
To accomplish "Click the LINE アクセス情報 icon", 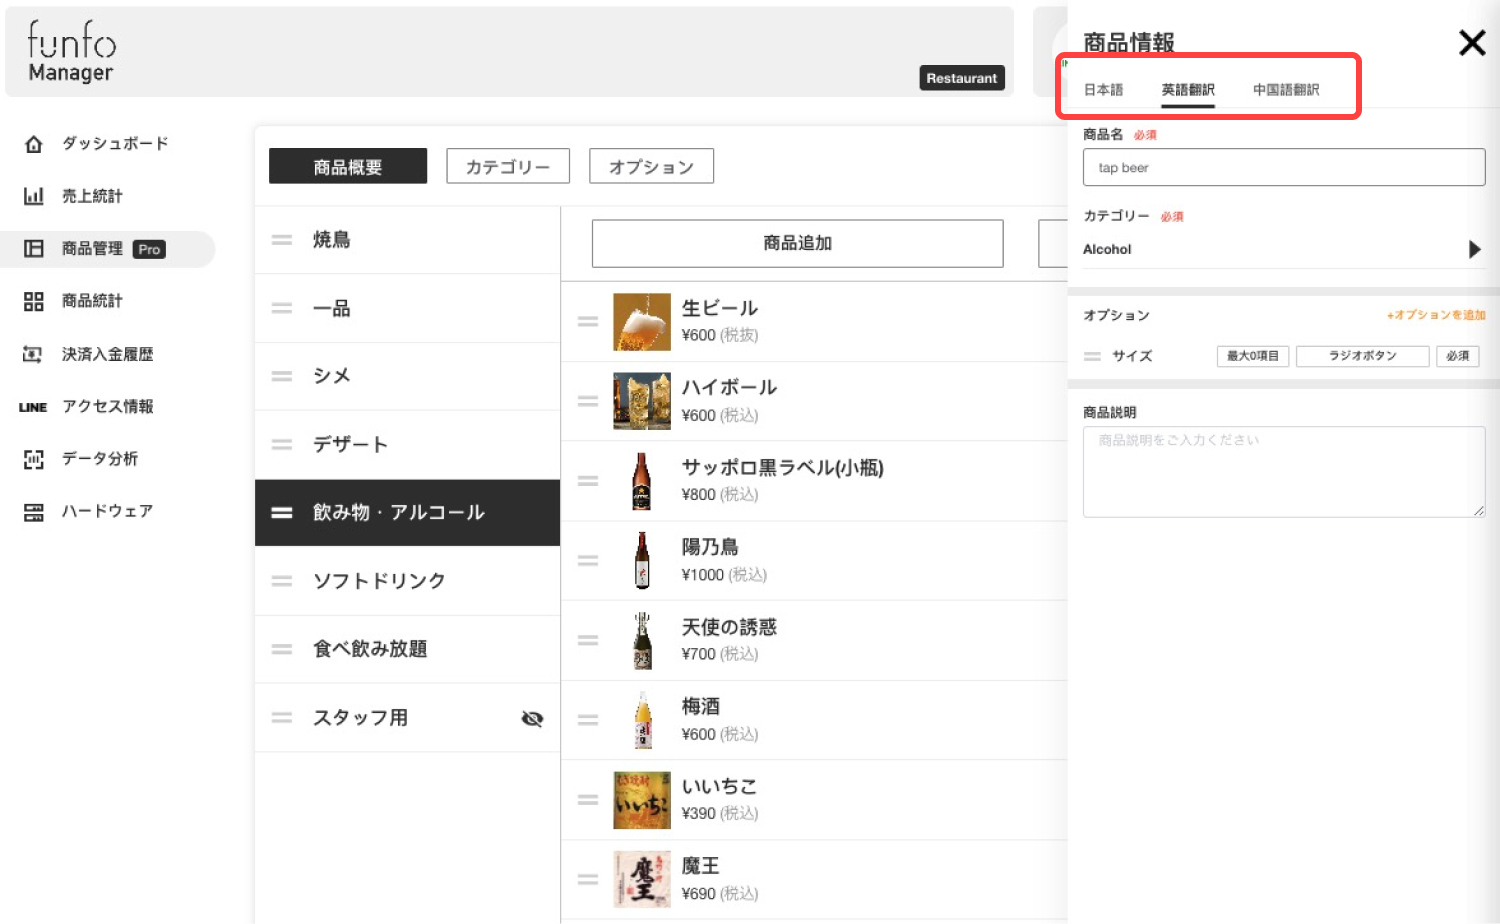I will click(x=33, y=407).
